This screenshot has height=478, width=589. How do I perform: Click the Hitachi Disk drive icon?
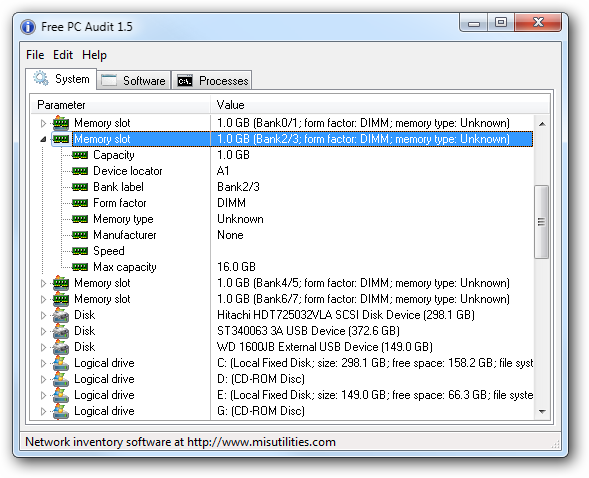pos(60,315)
